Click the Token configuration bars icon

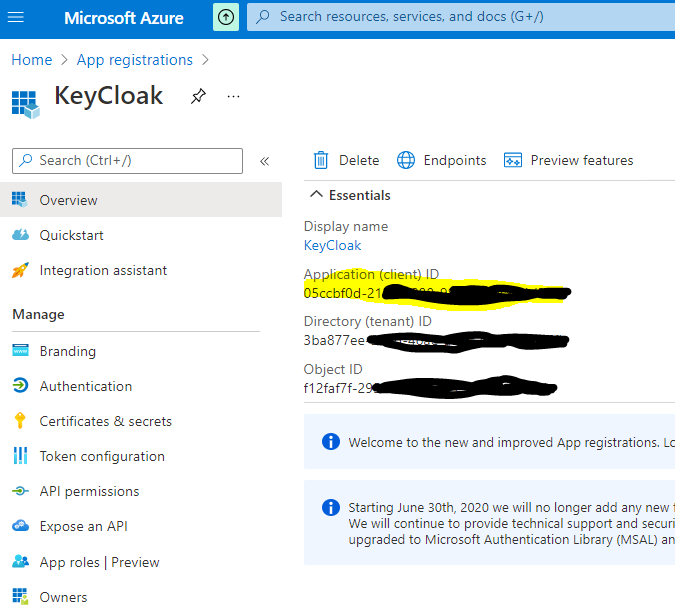point(20,455)
